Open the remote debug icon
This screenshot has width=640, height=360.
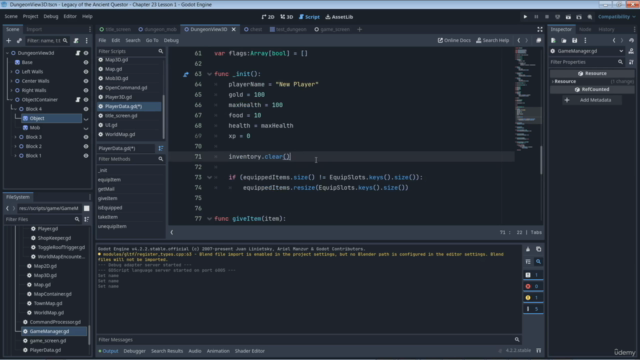point(557,17)
